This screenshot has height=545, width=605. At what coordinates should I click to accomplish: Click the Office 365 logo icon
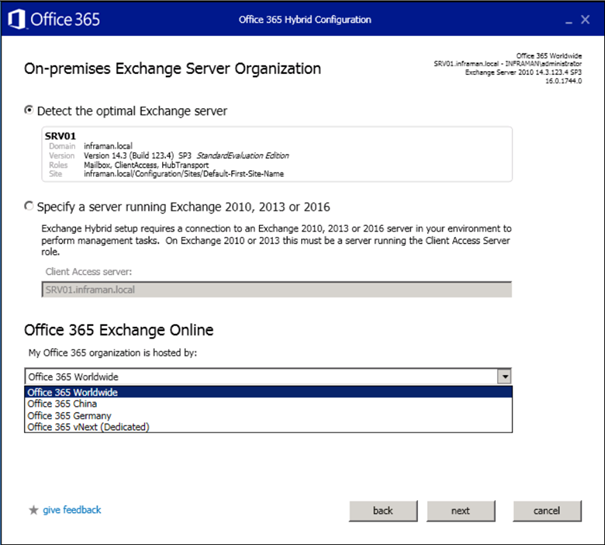coord(16,19)
